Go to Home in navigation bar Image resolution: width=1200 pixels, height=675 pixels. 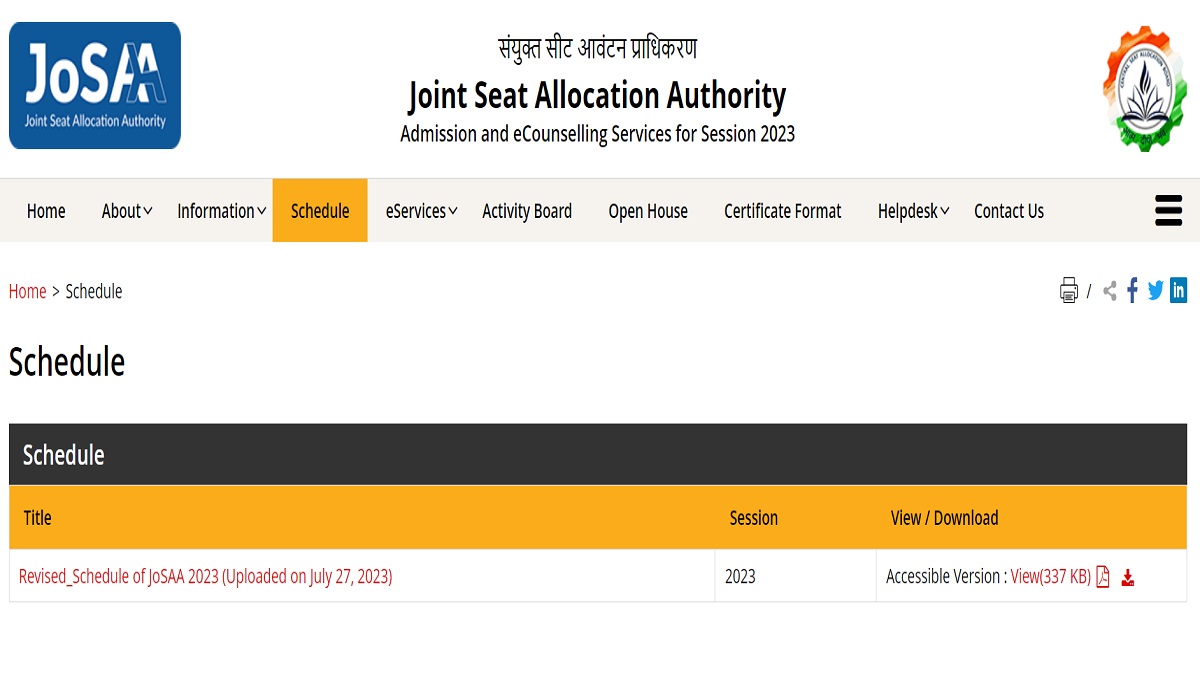[x=46, y=211]
